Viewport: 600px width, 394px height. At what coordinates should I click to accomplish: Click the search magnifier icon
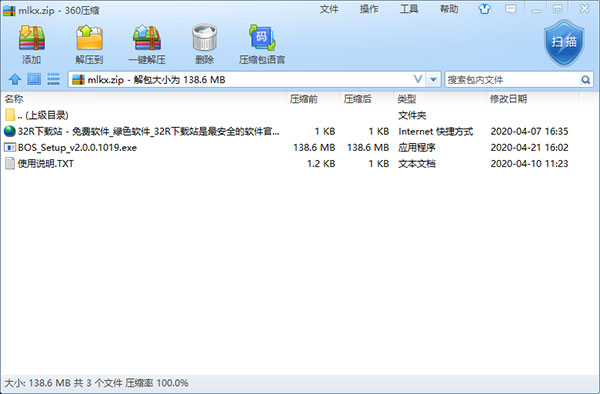click(585, 80)
